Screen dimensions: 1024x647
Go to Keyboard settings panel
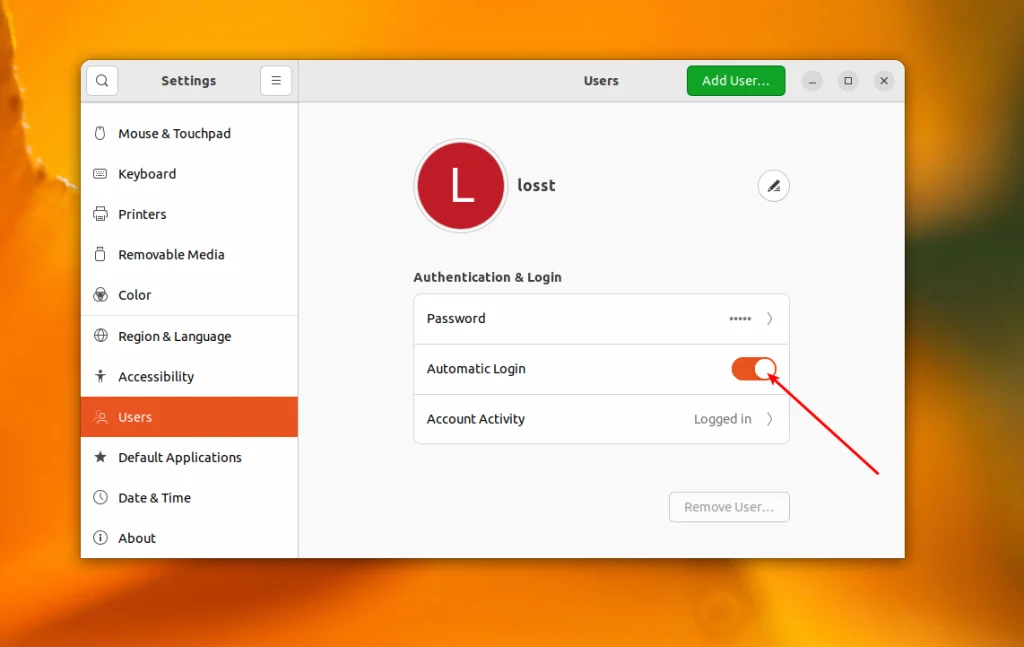[x=189, y=174]
